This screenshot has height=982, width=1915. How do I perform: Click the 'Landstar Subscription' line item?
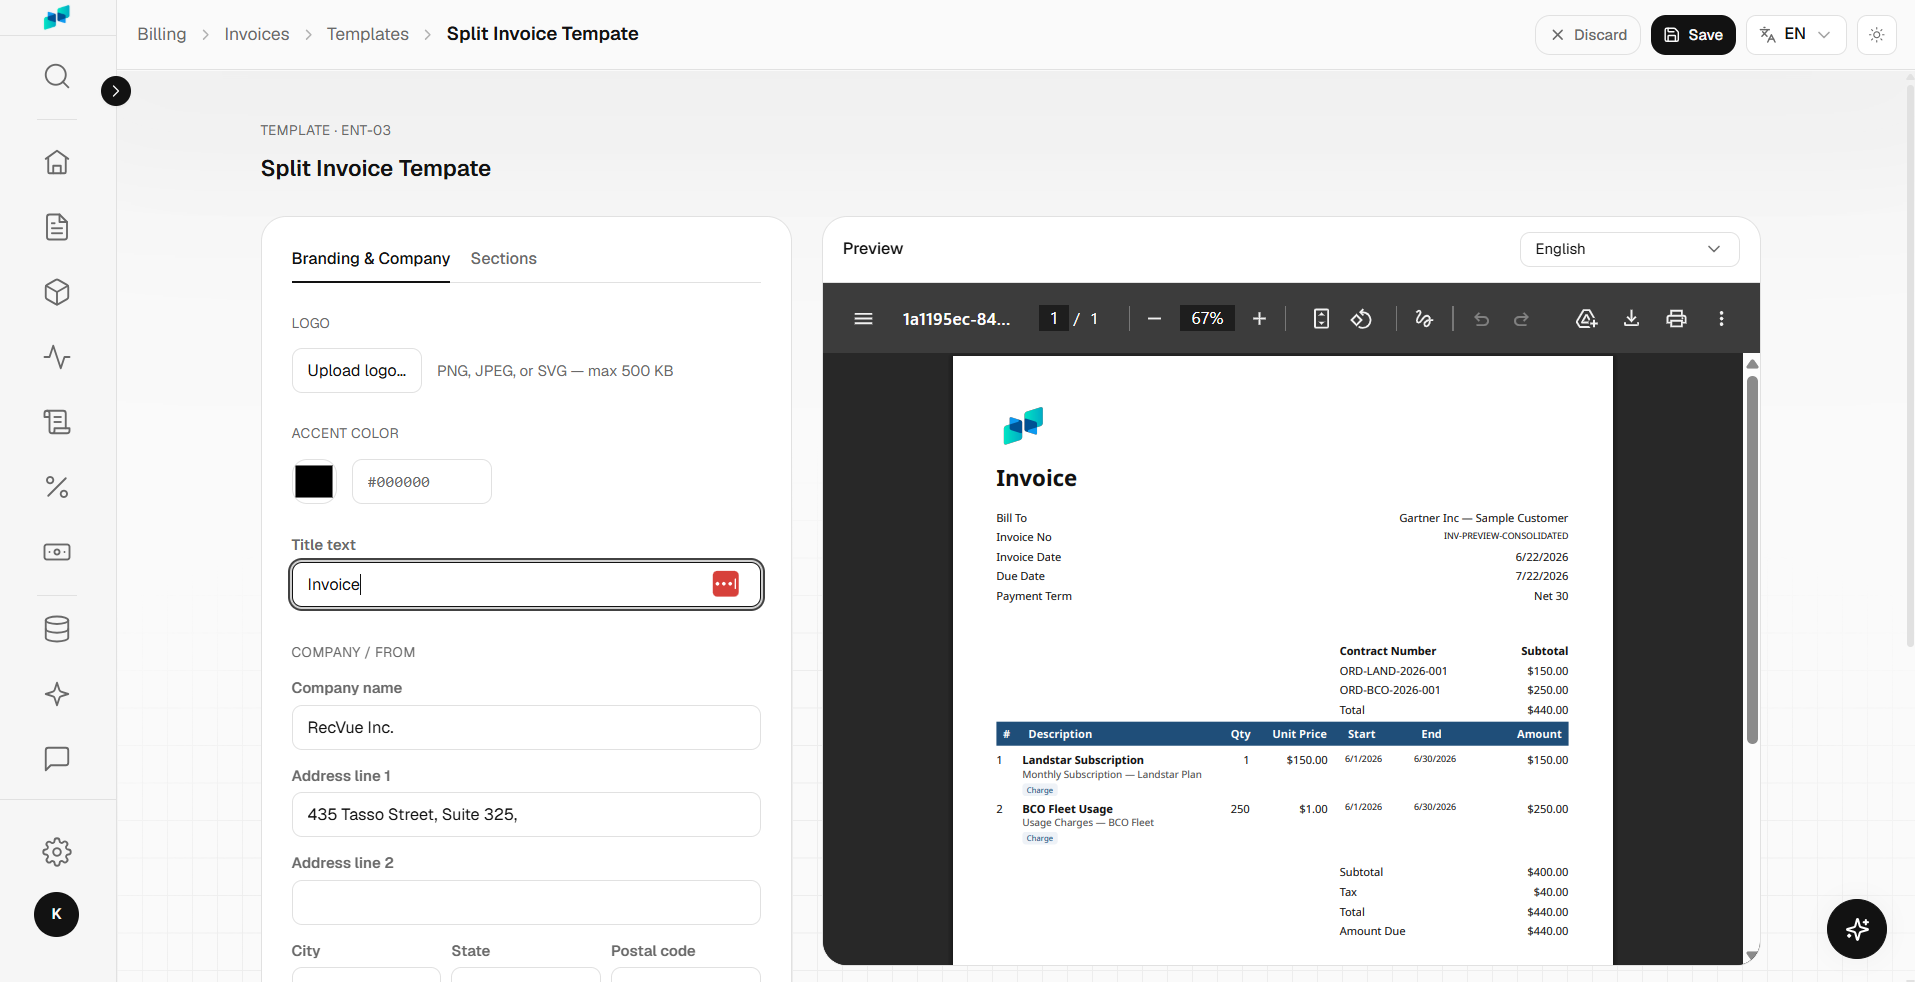(x=1083, y=760)
